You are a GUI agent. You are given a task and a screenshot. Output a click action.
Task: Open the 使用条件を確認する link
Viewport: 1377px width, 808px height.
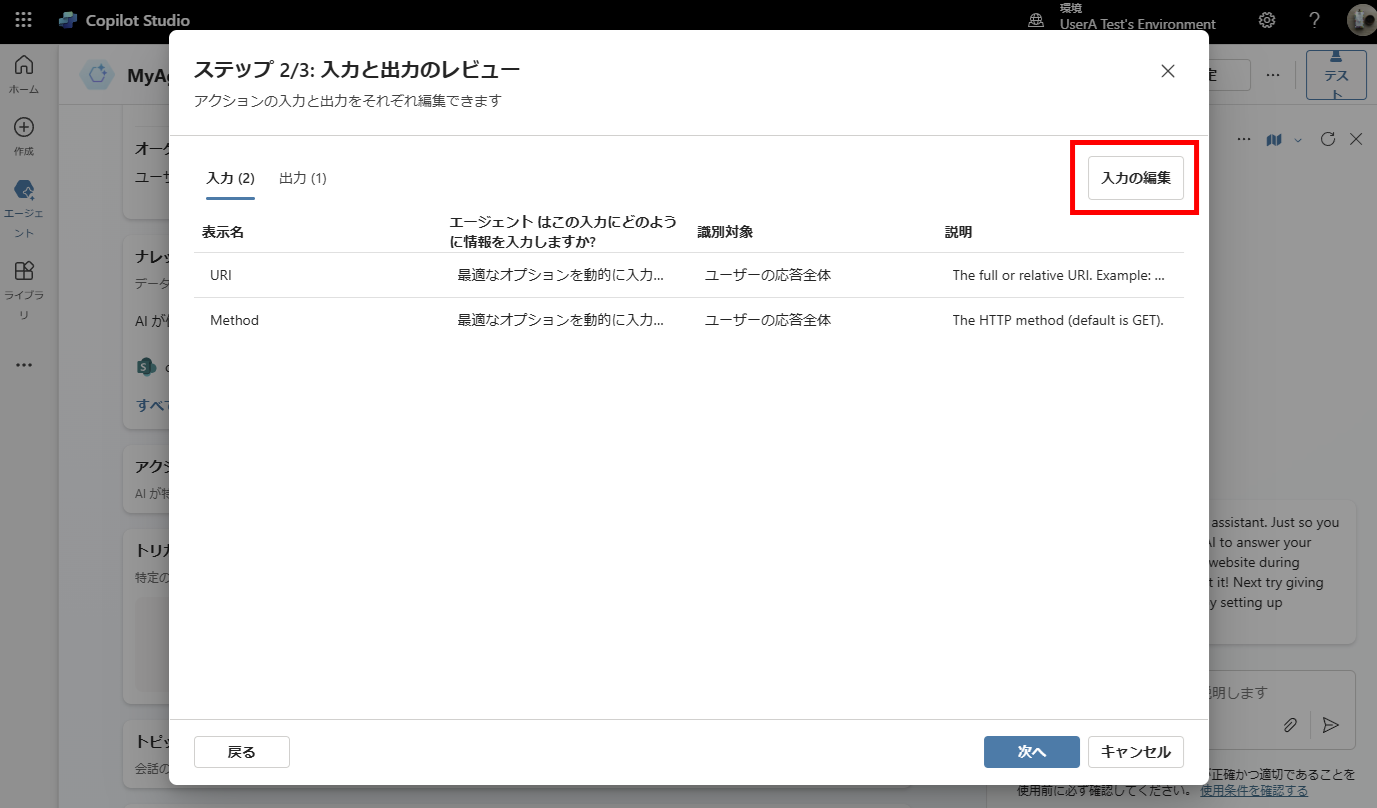tap(1253, 789)
